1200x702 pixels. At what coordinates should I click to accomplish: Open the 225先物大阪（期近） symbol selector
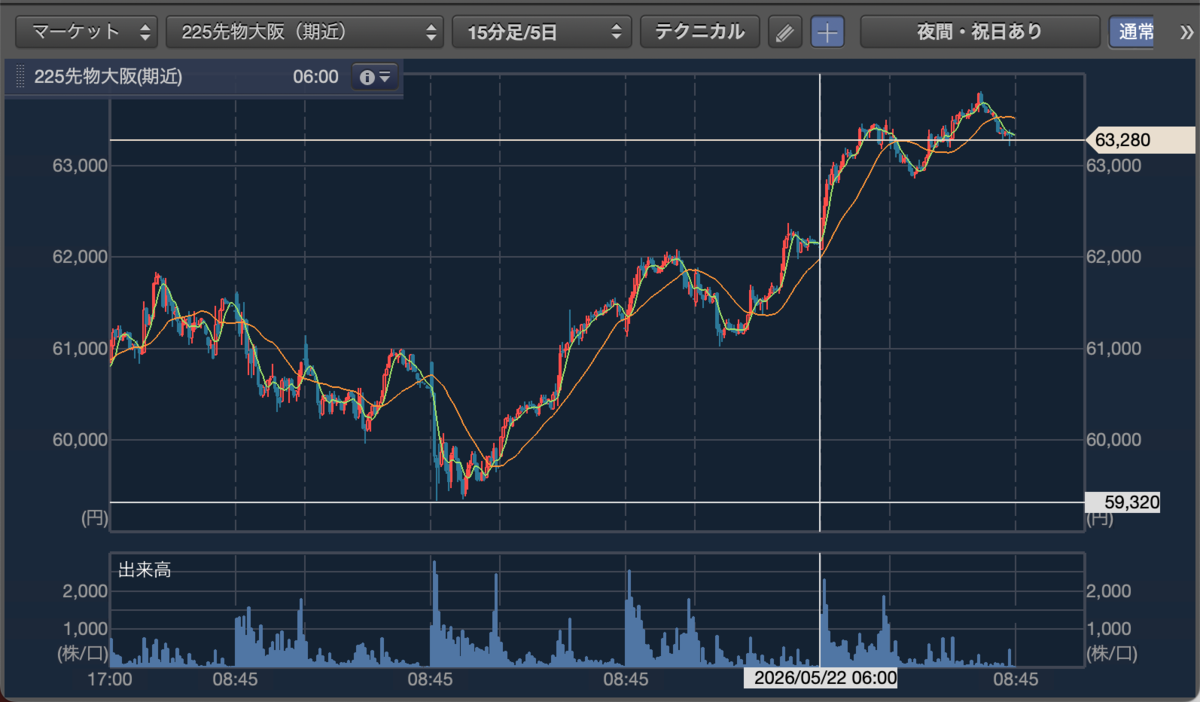click(x=305, y=32)
